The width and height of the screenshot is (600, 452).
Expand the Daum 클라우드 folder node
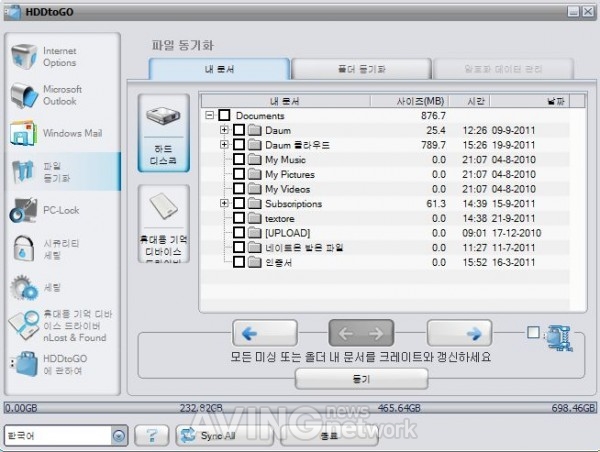(224, 145)
